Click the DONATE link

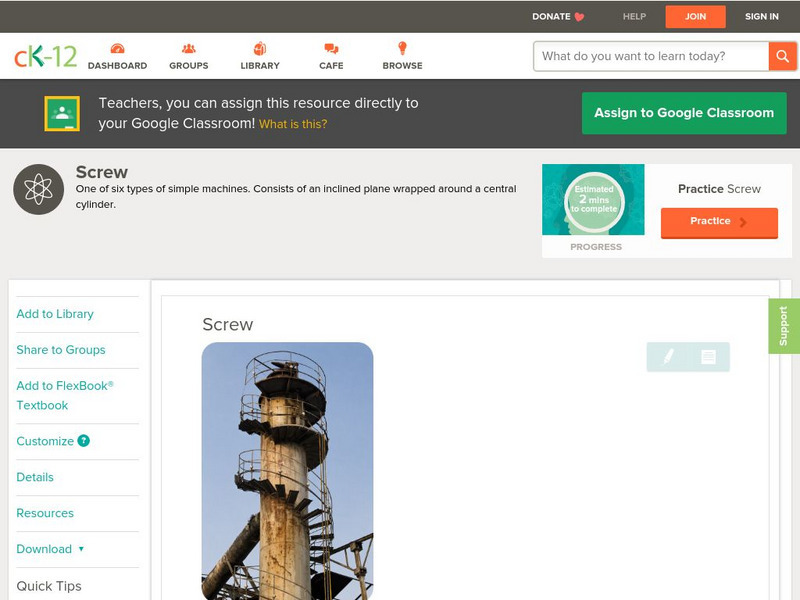(x=551, y=17)
